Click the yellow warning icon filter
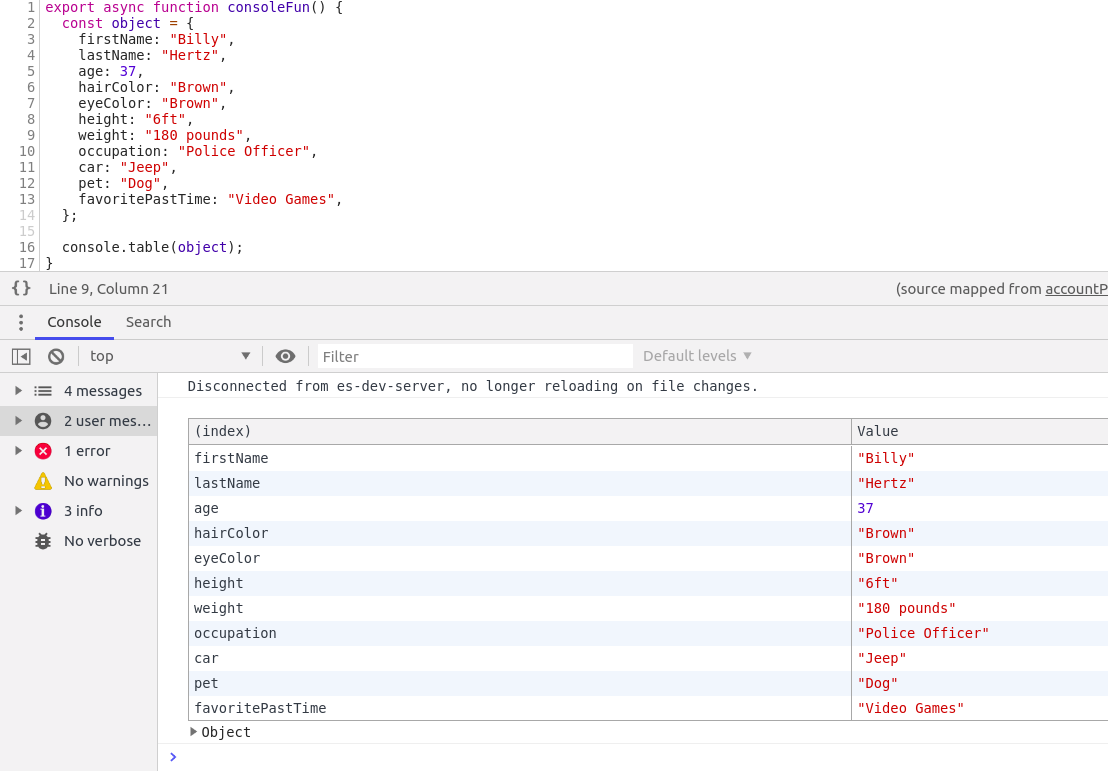 pyautogui.click(x=42, y=481)
